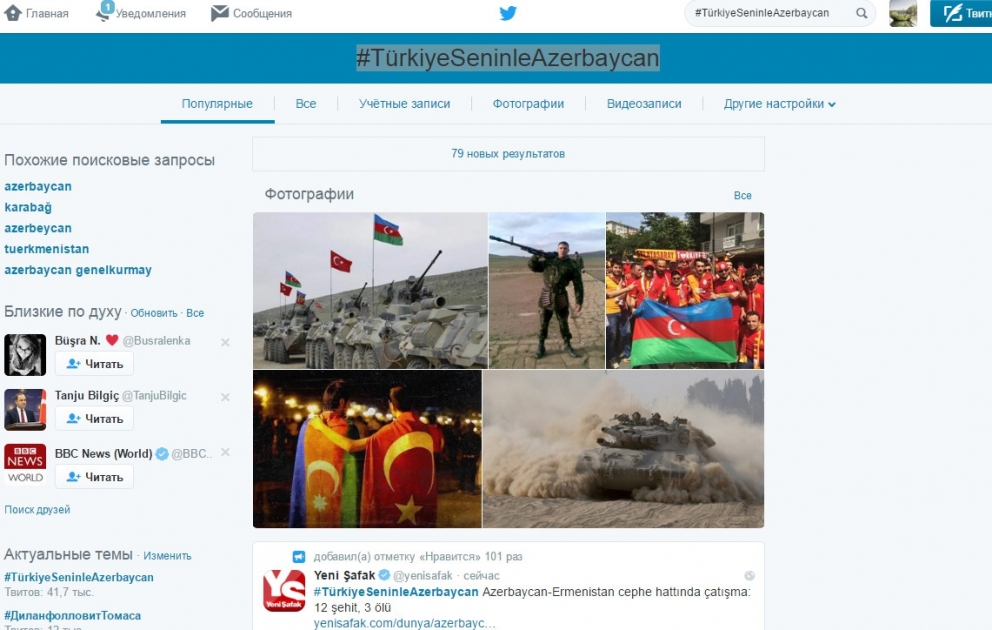Click the BBC News verified badge
The height and width of the screenshot is (630, 992).
162,454
